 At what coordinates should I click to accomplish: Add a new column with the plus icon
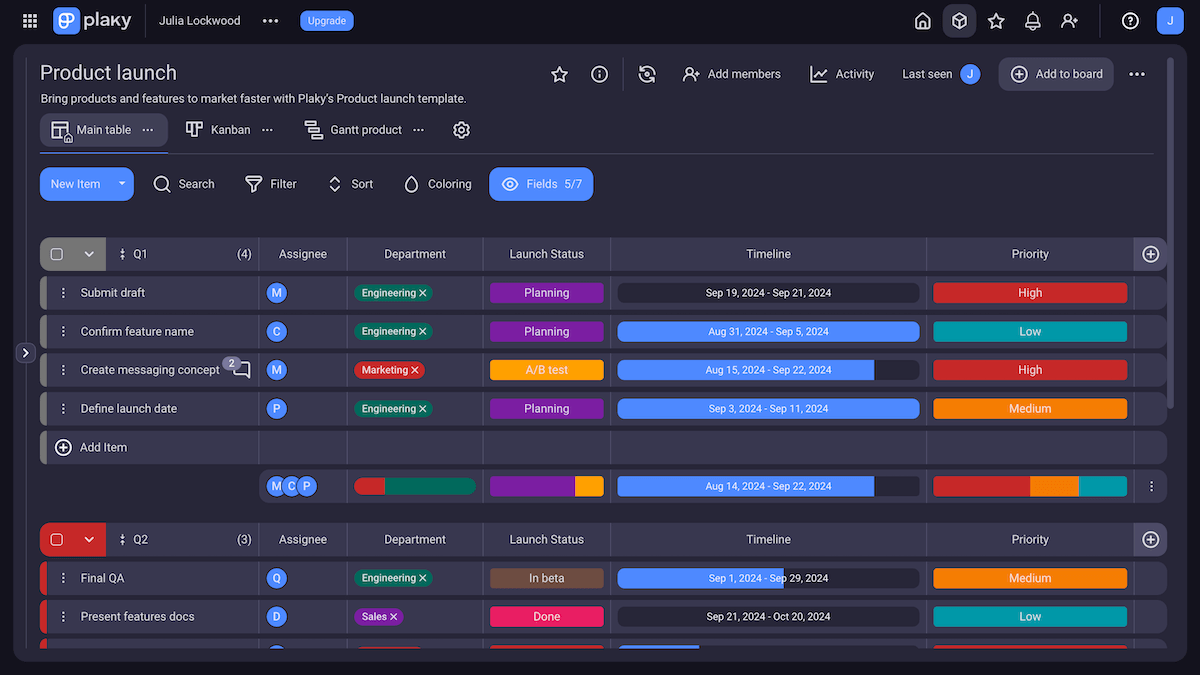click(1150, 254)
